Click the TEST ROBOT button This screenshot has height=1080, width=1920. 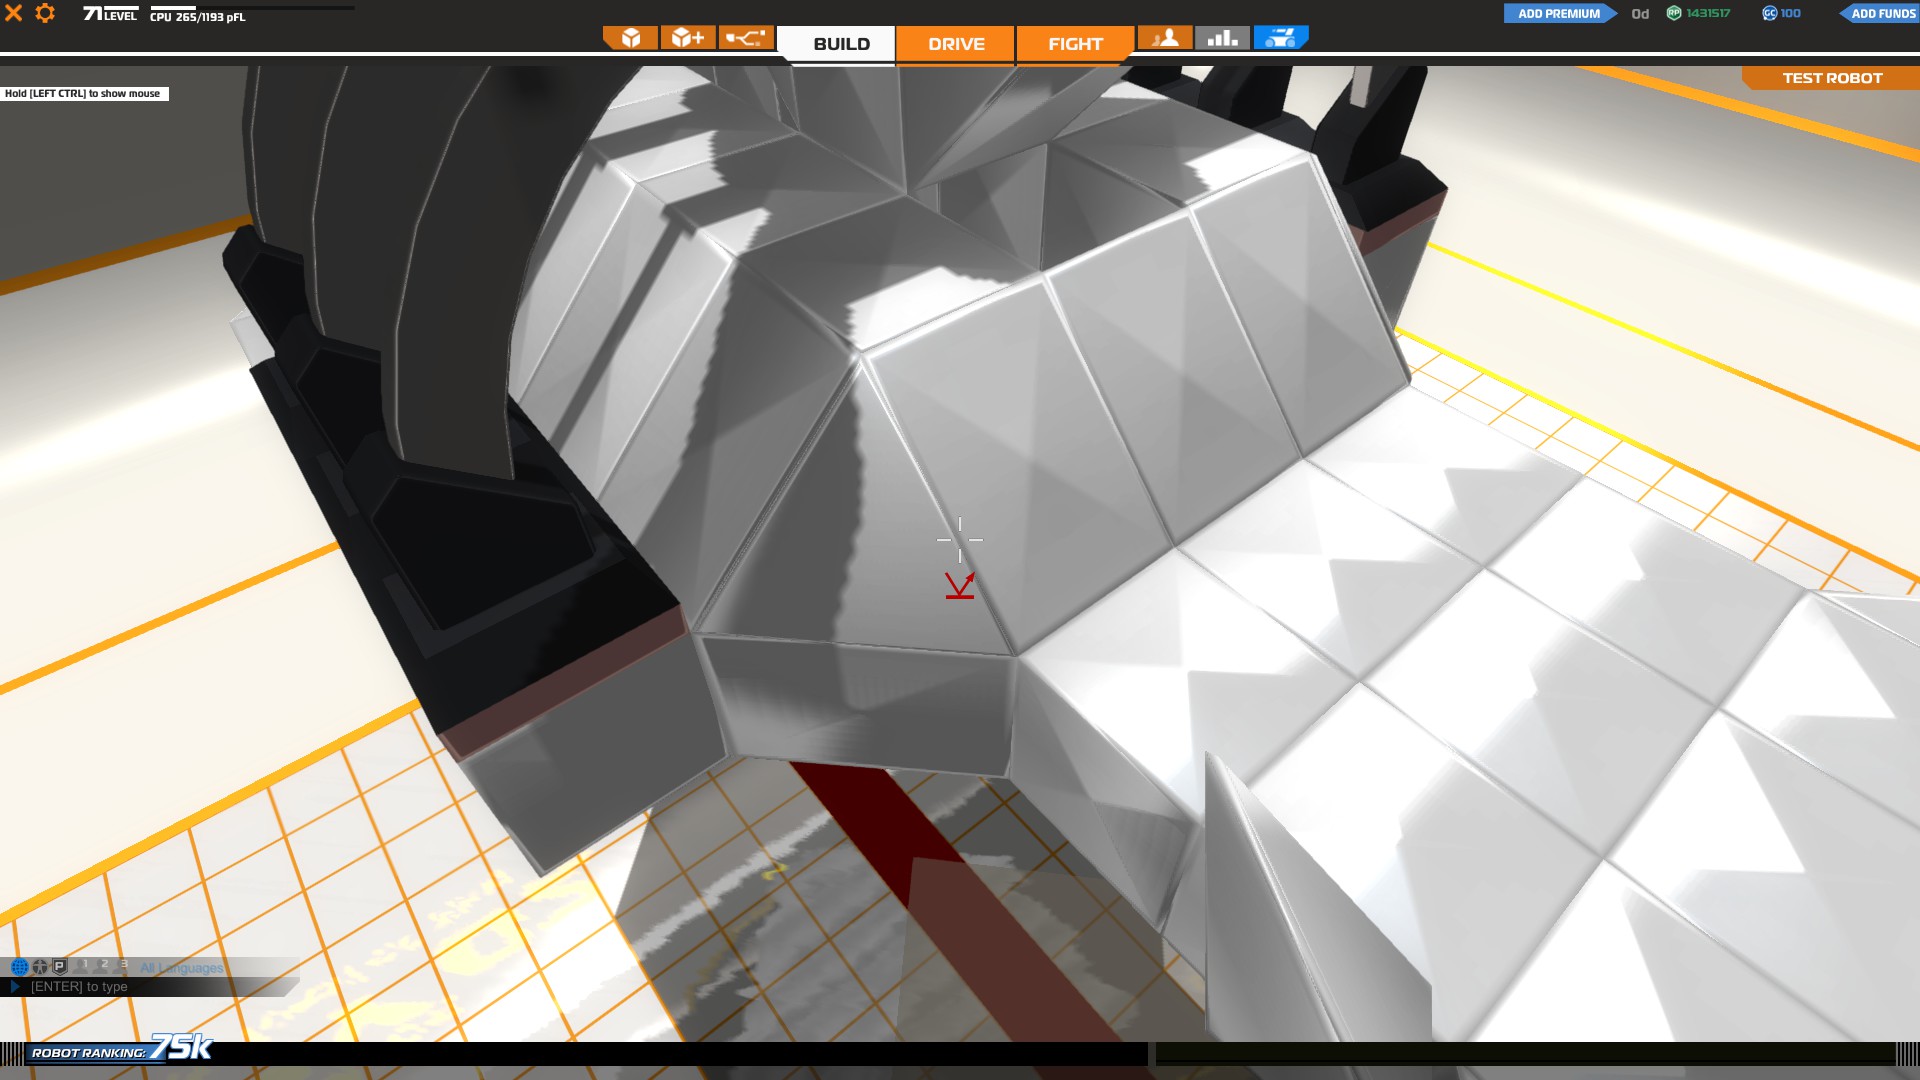pos(1832,78)
